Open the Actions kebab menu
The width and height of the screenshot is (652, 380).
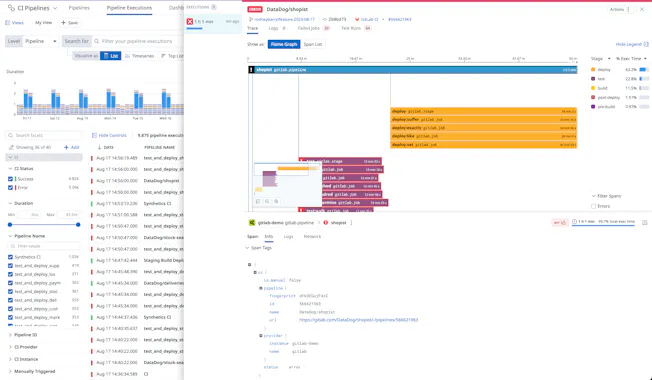(629, 10)
